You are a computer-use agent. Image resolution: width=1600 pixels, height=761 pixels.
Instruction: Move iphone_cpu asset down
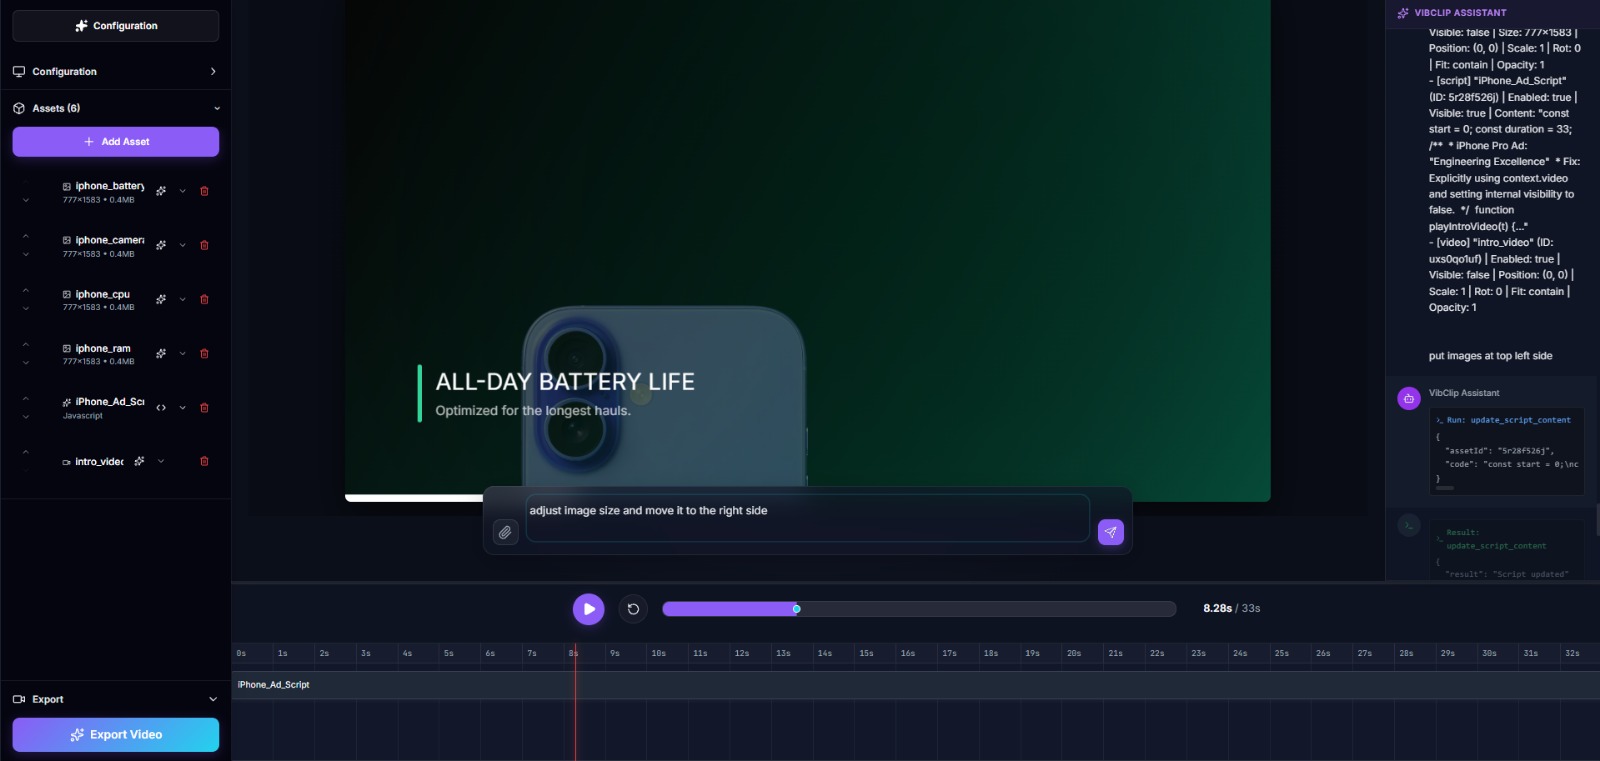[x=26, y=308]
